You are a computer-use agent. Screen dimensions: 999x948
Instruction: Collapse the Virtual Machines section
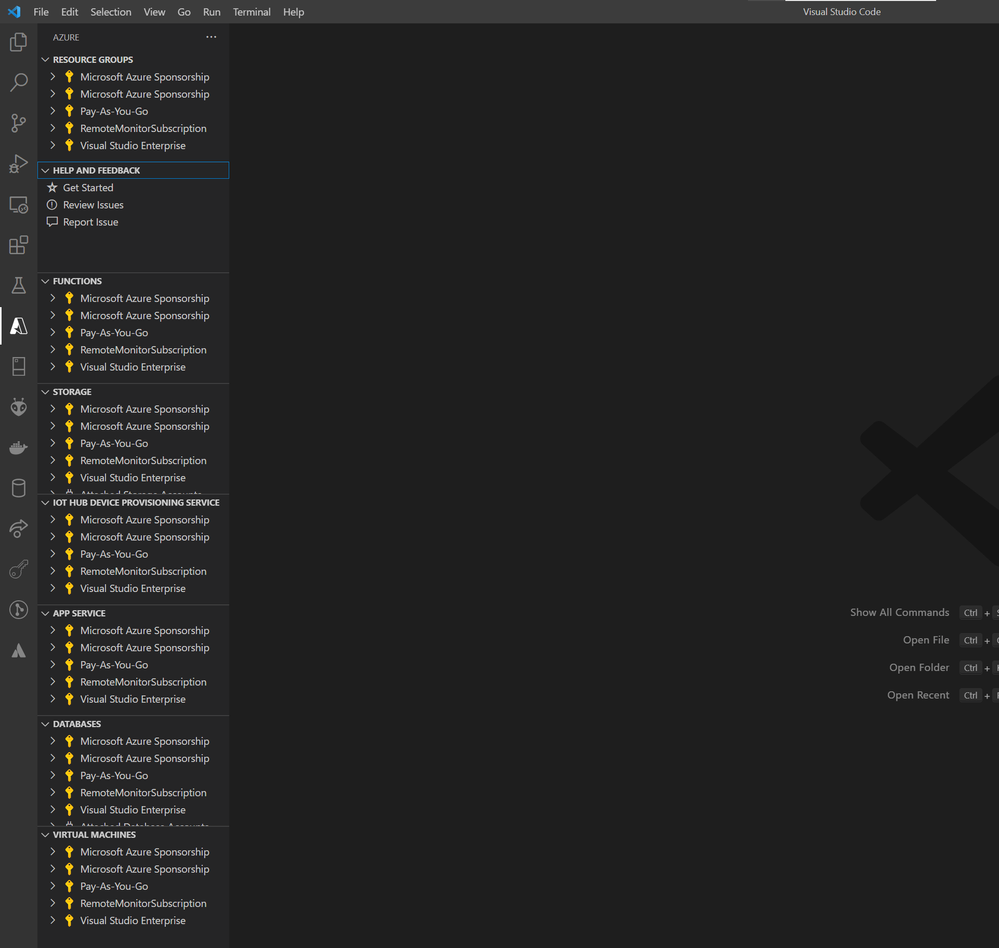[45, 835]
